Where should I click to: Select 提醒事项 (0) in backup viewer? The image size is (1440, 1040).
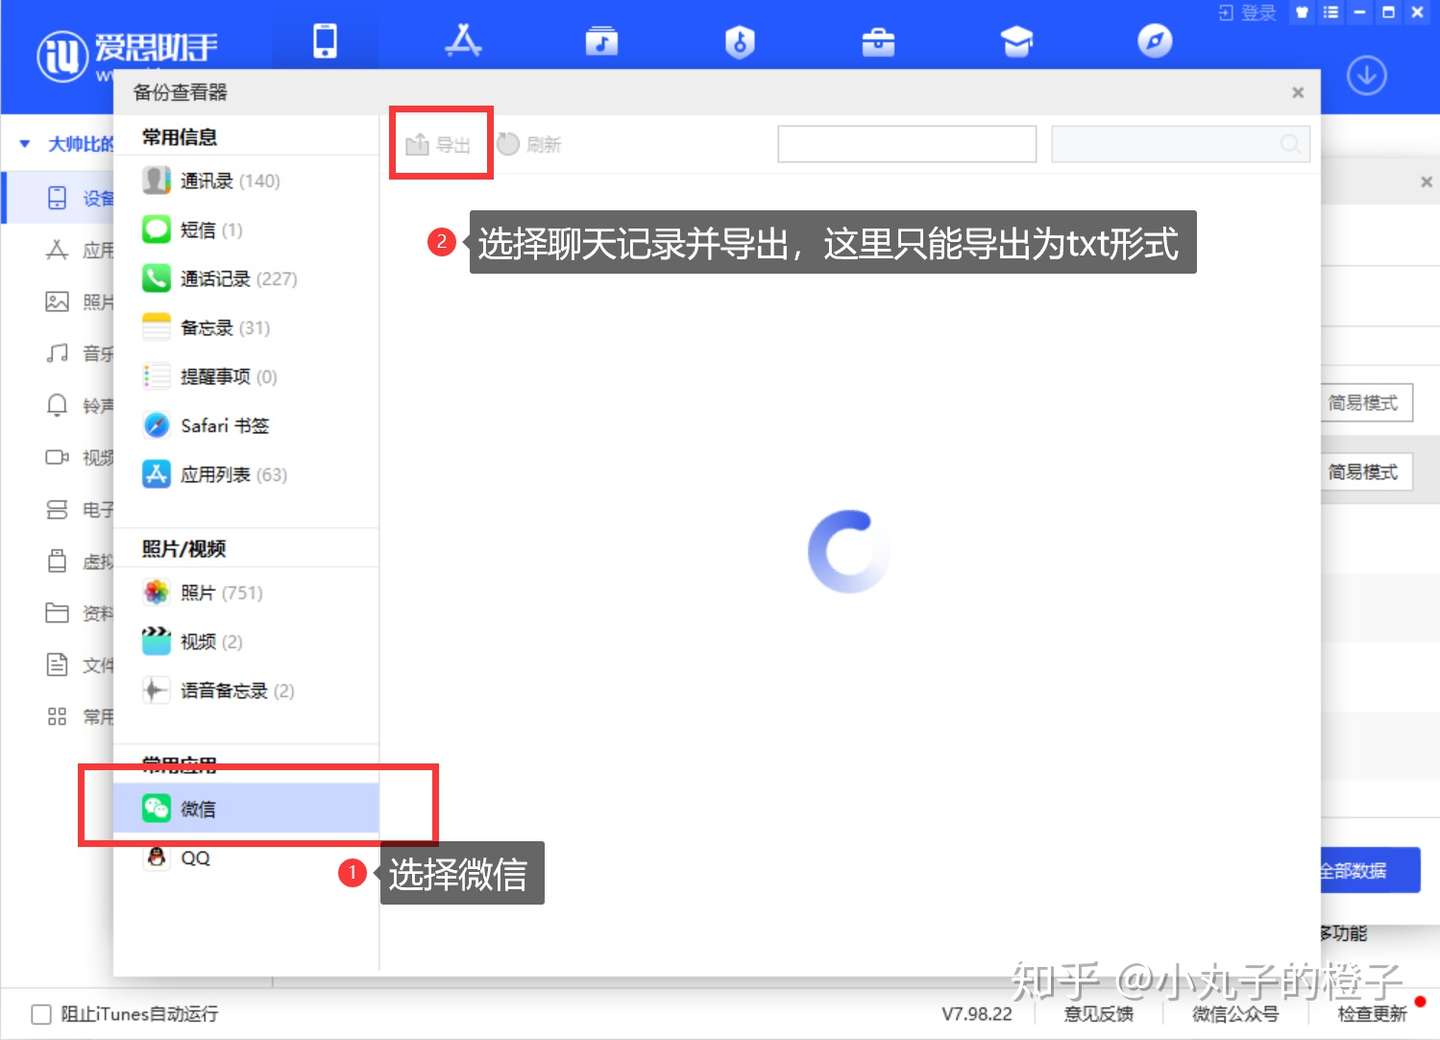point(246,377)
